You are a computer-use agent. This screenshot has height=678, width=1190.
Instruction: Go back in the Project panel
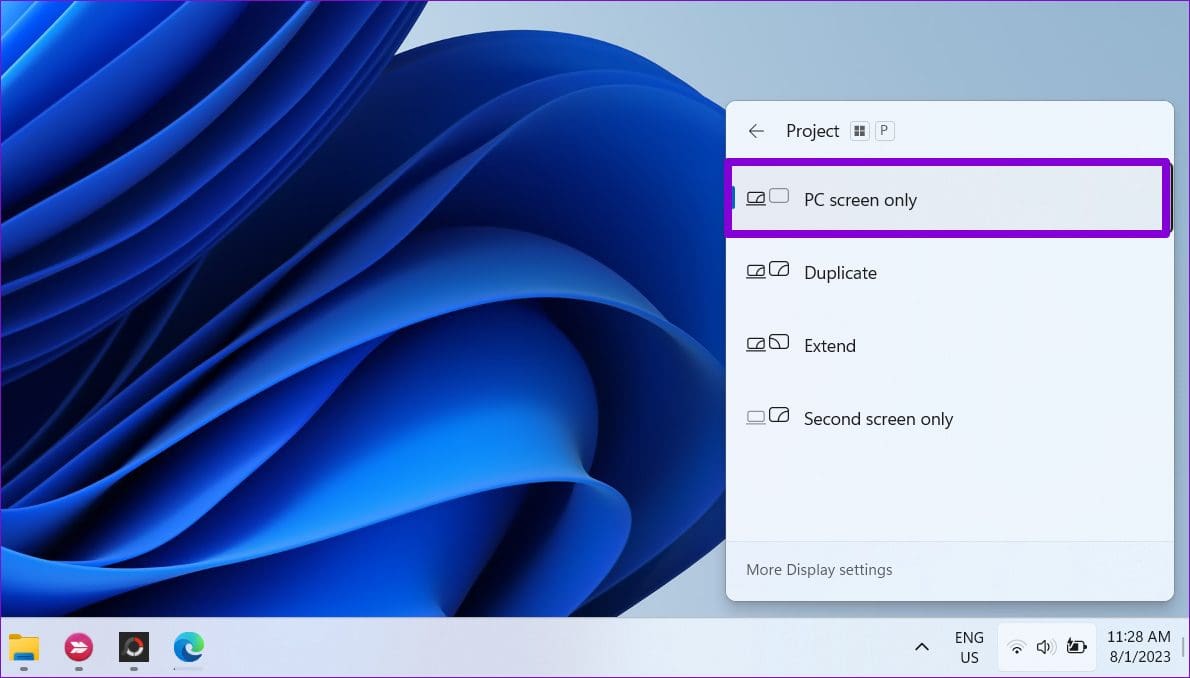click(756, 130)
